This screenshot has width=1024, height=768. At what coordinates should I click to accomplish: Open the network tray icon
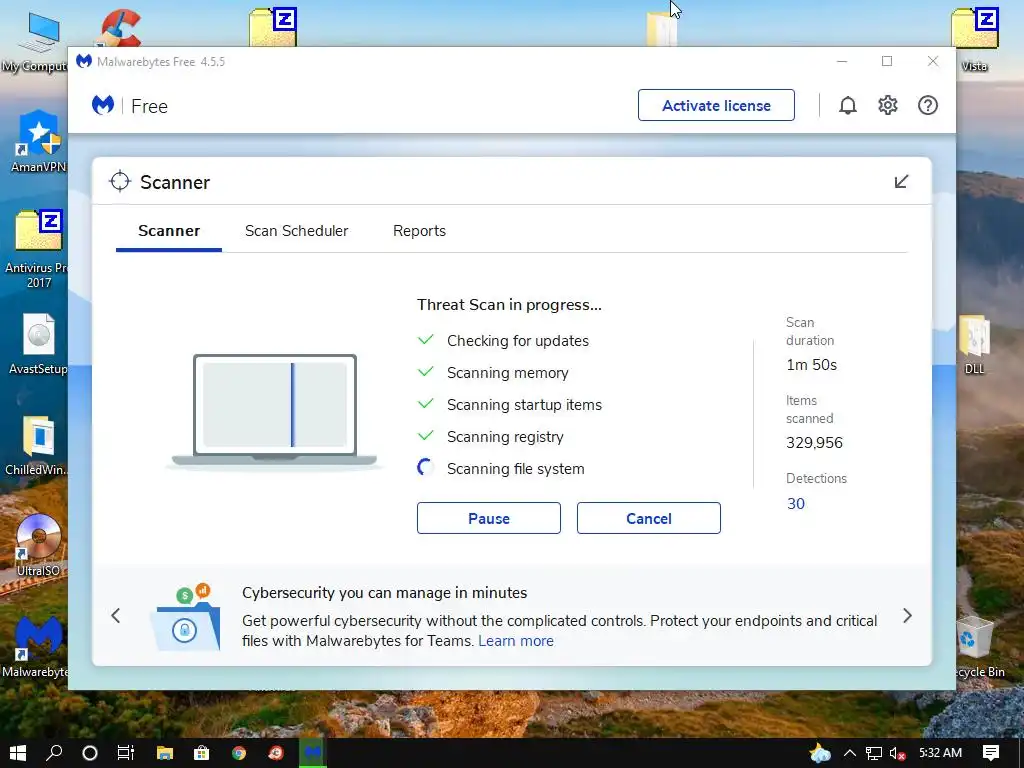(x=874, y=753)
